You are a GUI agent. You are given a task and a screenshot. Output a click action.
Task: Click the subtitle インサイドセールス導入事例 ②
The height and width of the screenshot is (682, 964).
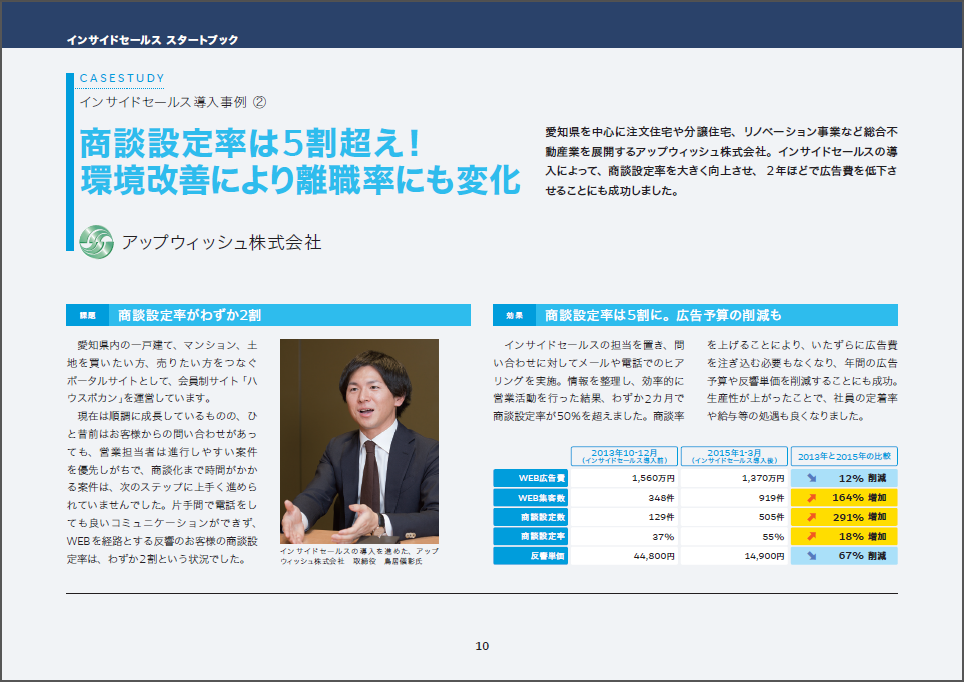173,102
